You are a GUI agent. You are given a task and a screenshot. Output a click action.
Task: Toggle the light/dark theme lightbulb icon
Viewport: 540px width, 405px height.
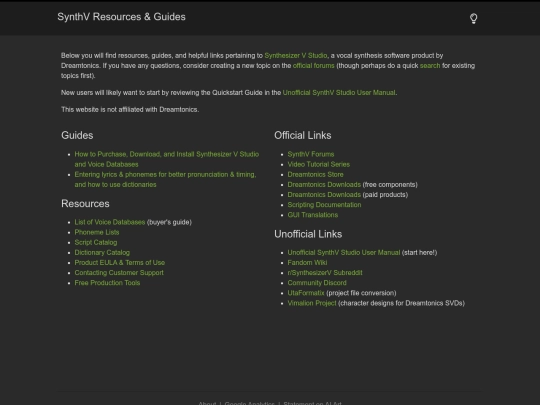[x=474, y=18]
